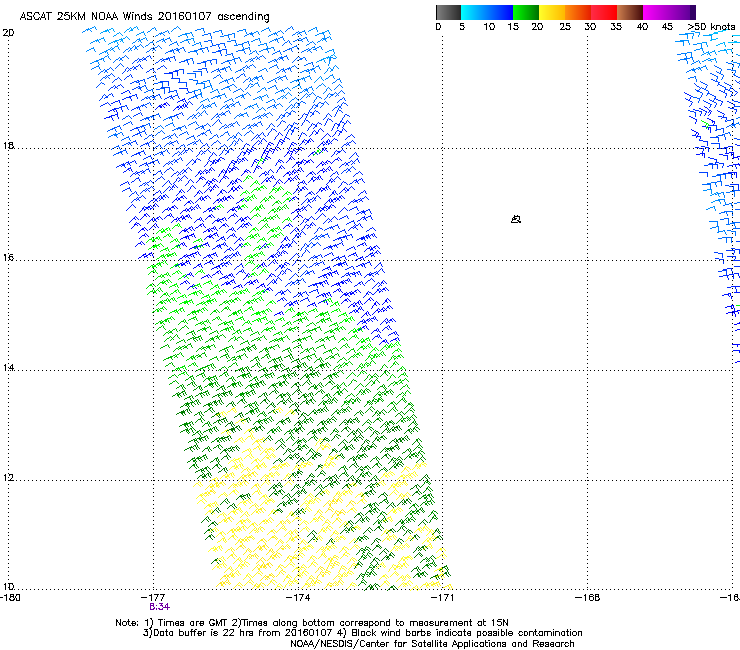Click the '30' color bar label
The height and width of the screenshot is (650, 740).
[590, 27]
